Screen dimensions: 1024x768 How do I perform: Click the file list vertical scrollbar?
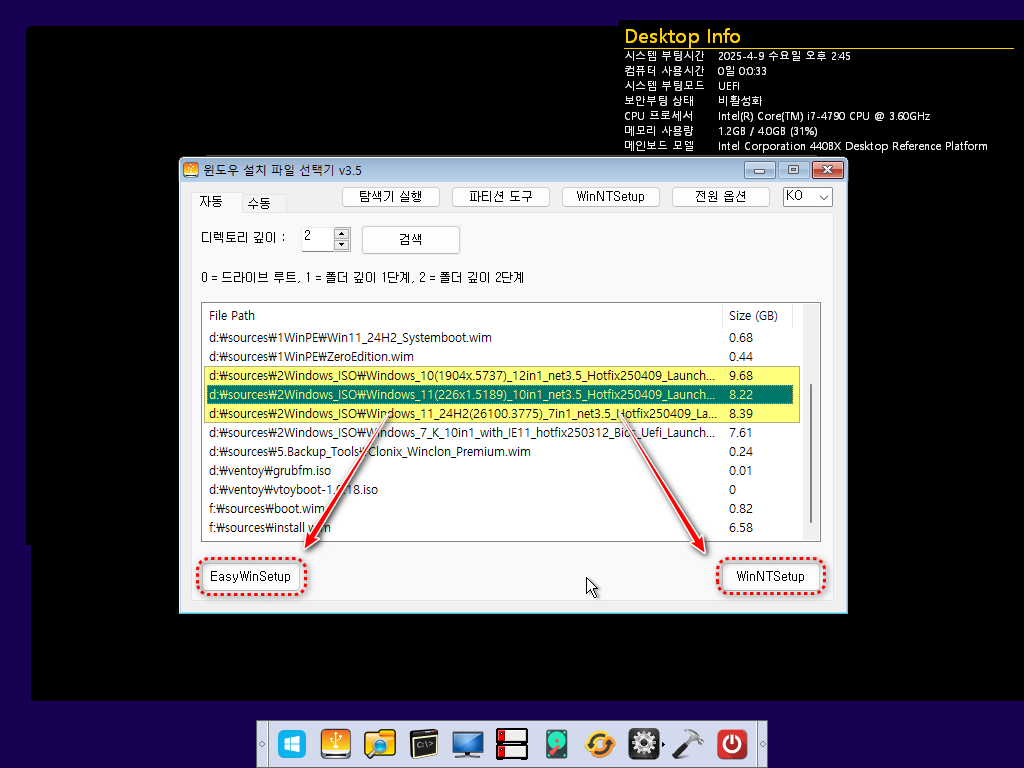[x=810, y=453]
